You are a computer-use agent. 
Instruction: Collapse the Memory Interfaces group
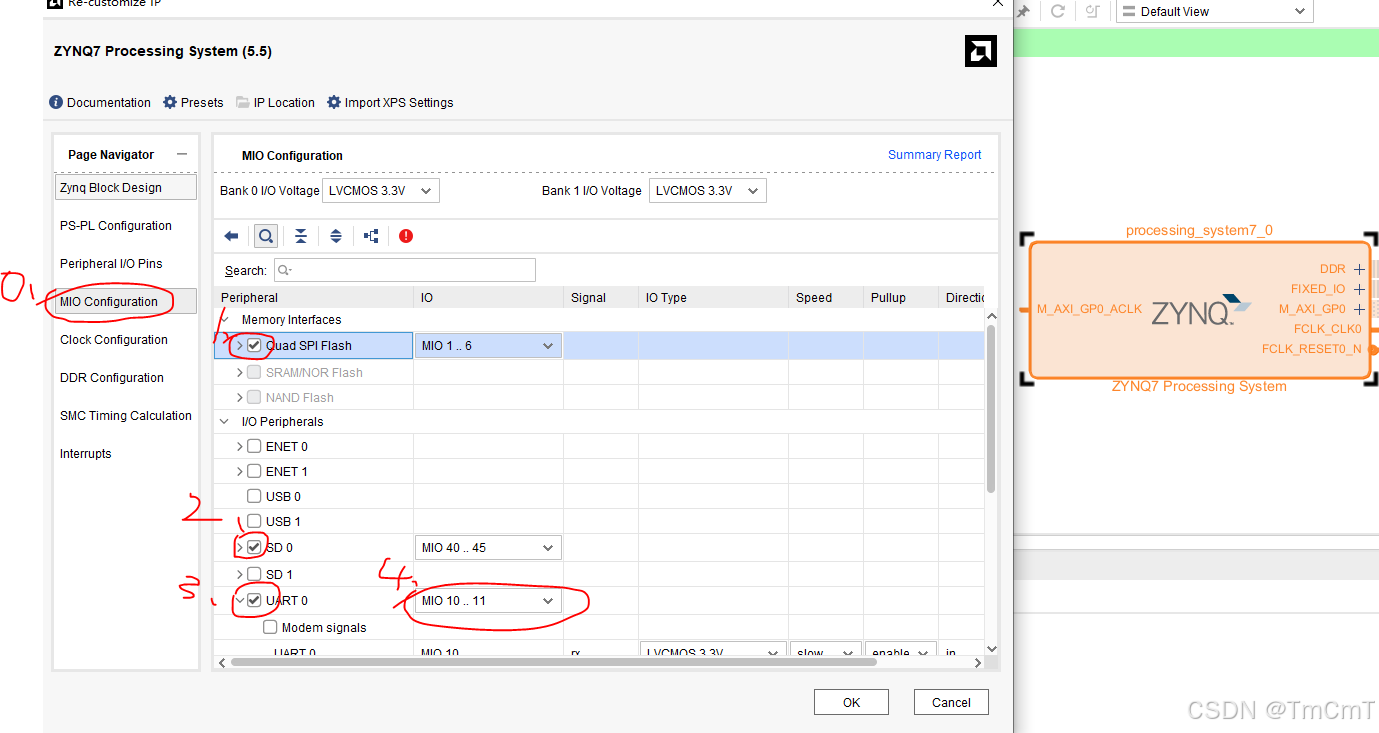(223, 320)
